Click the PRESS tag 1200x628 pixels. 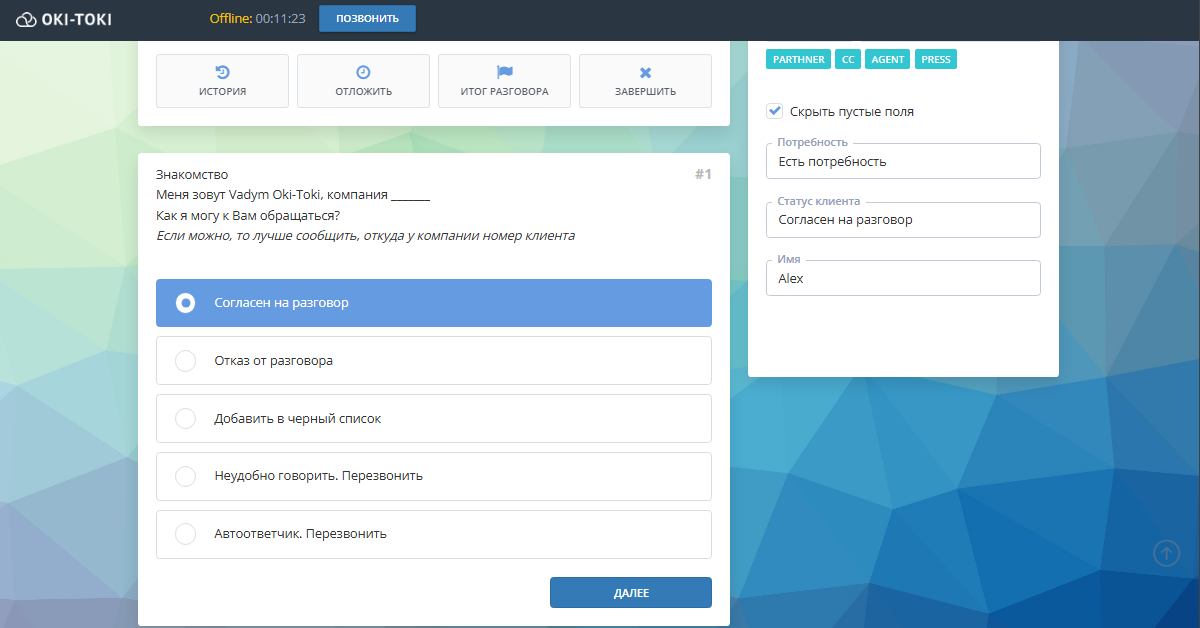pos(936,59)
